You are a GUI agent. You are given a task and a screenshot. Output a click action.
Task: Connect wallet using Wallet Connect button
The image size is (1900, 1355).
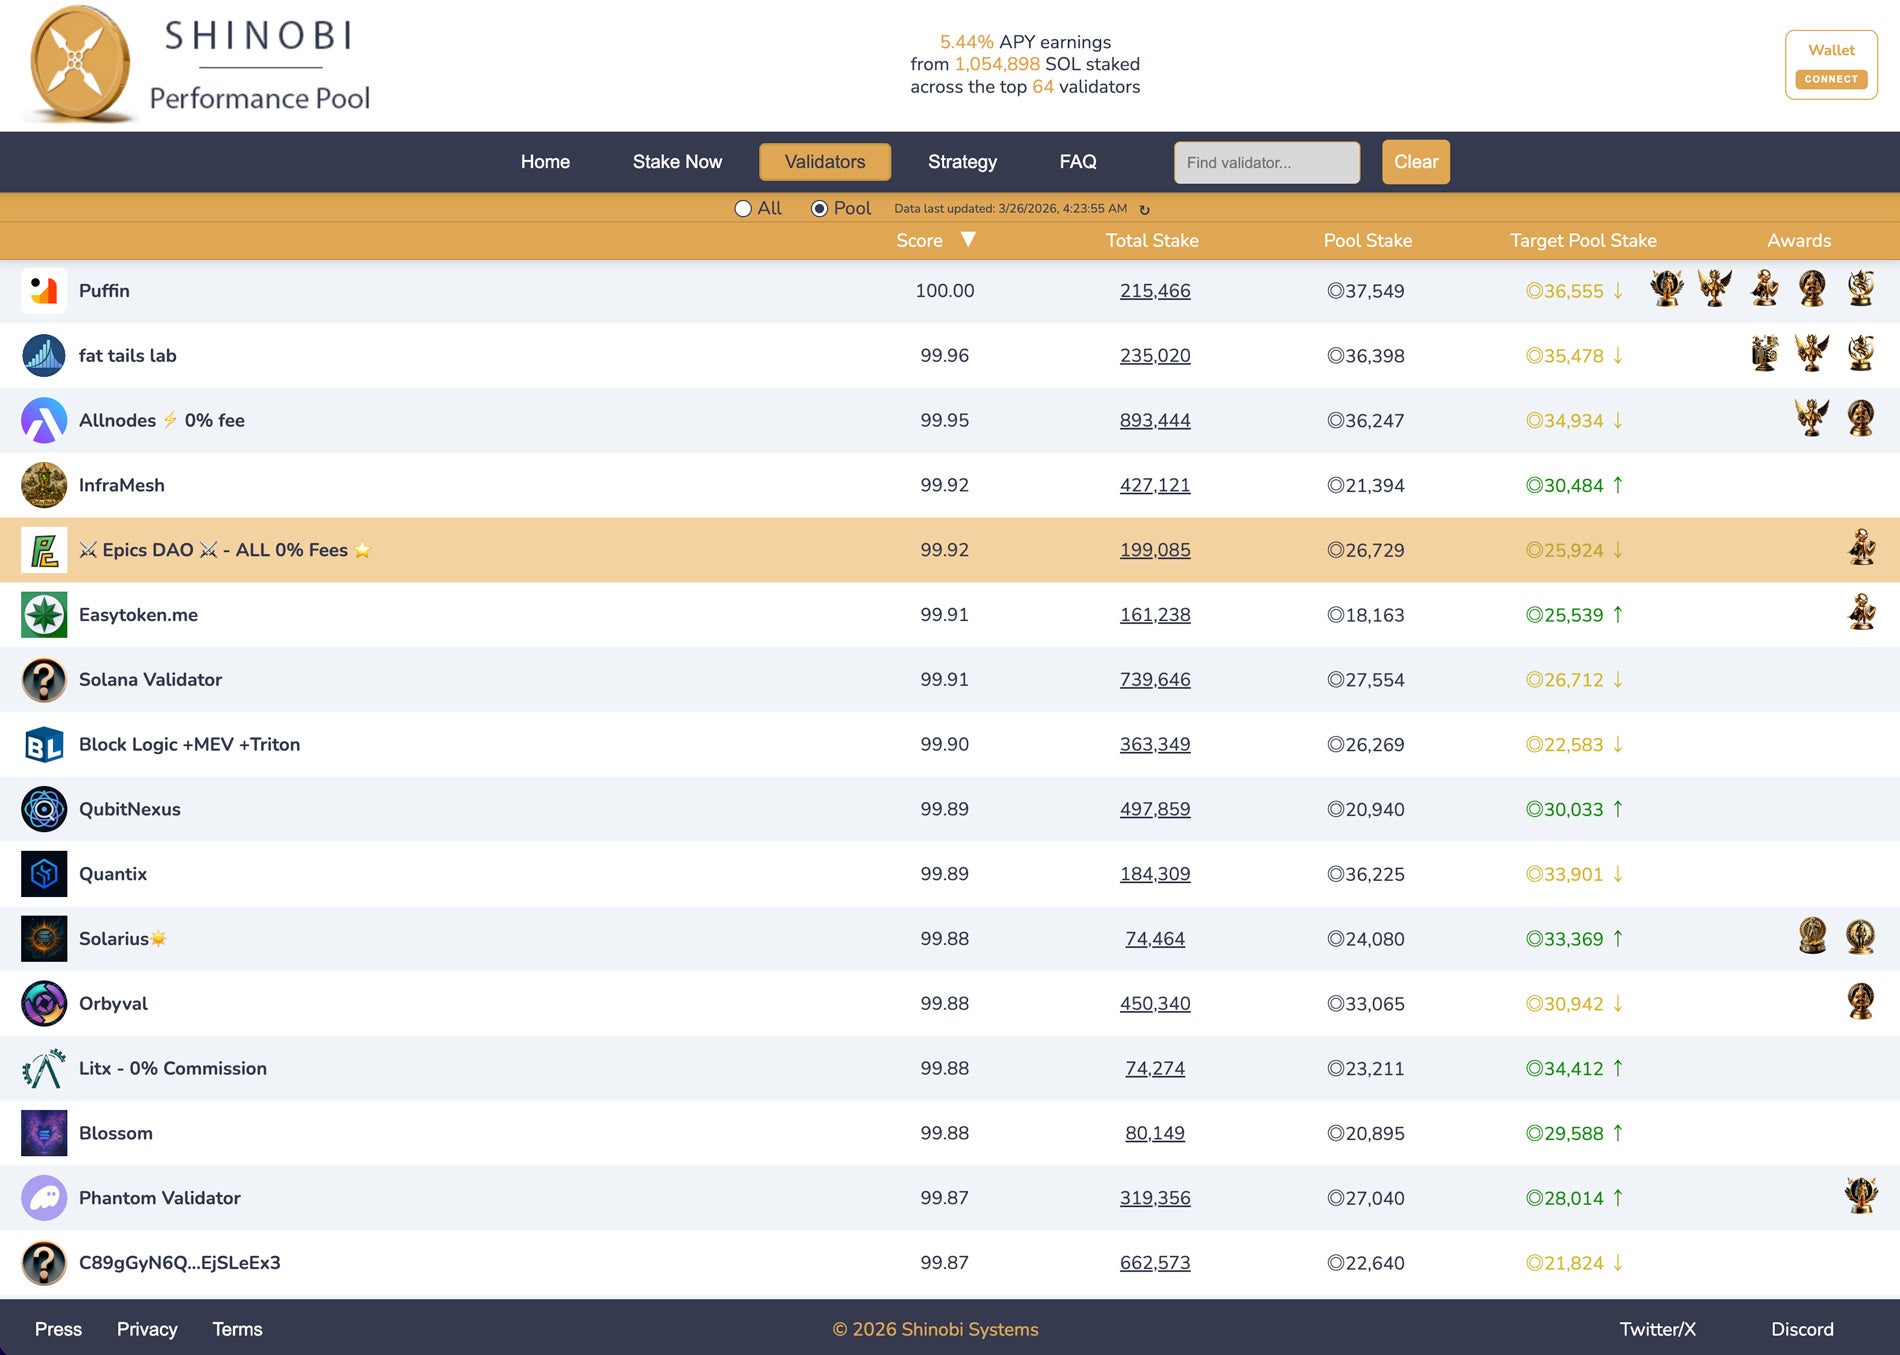1831,65
